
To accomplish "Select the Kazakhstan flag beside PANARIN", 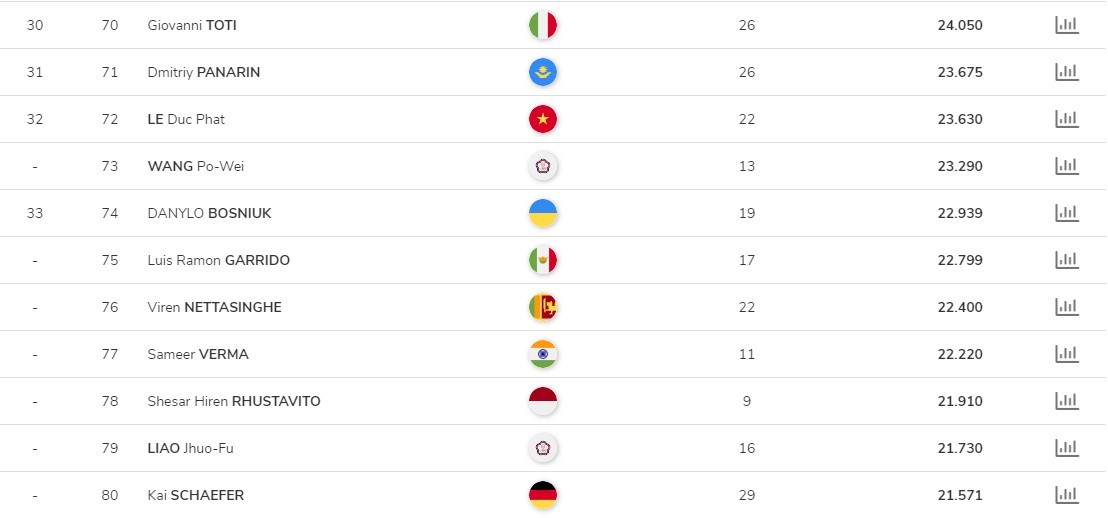I will tap(543, 72).
